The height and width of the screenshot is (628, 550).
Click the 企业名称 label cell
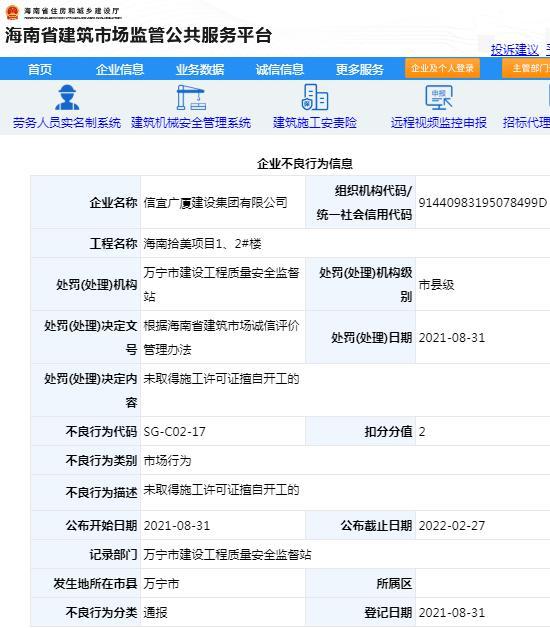tap(86, 203)
